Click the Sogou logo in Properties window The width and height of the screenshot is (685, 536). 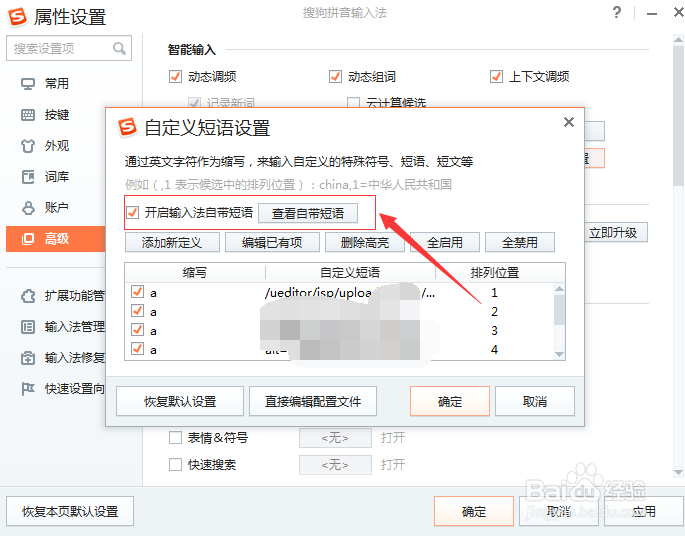pos(18,17)
